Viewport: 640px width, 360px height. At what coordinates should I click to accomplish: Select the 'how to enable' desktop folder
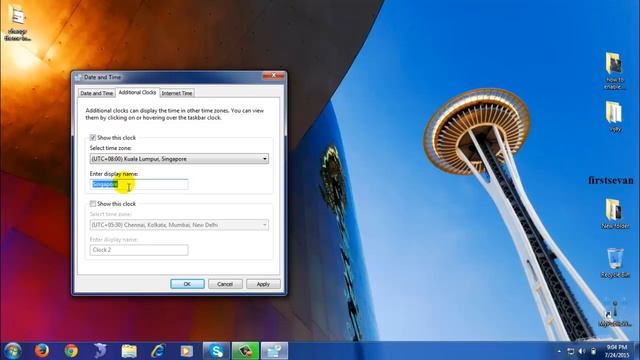pyautogui.click(x=614, y=71)
